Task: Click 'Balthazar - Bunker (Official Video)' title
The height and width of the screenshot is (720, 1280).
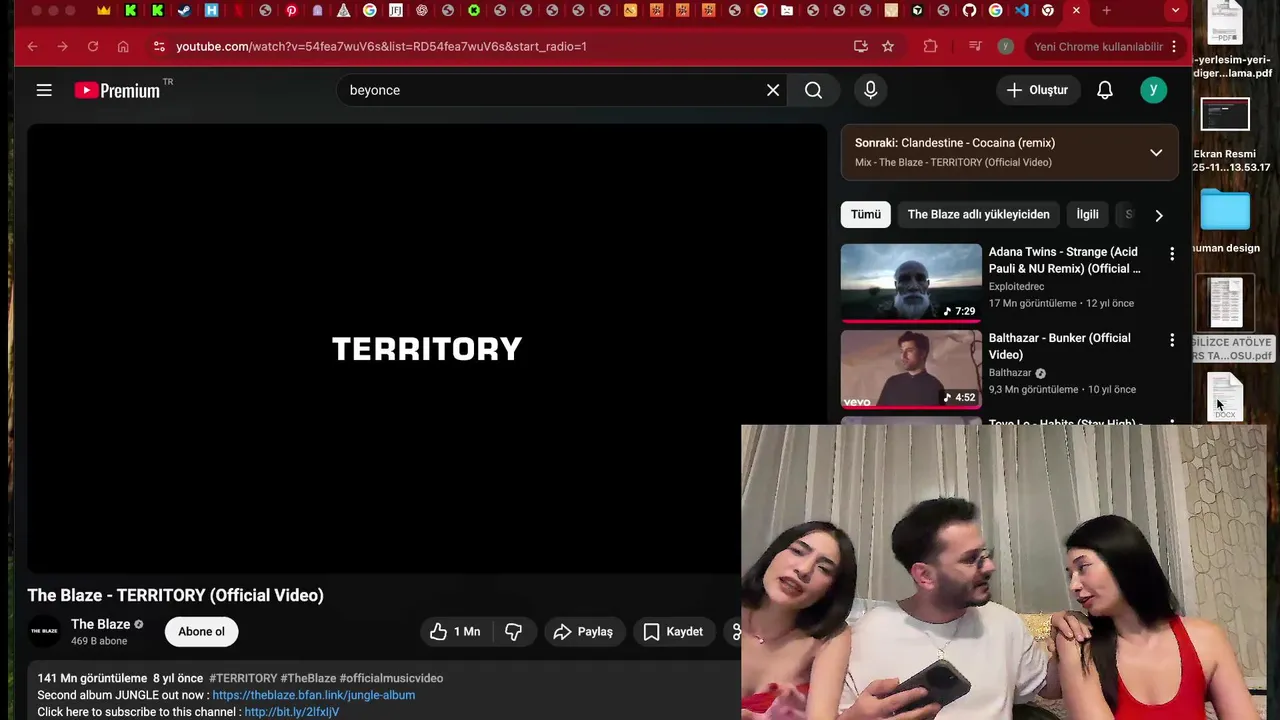Action: point(1059,346)
